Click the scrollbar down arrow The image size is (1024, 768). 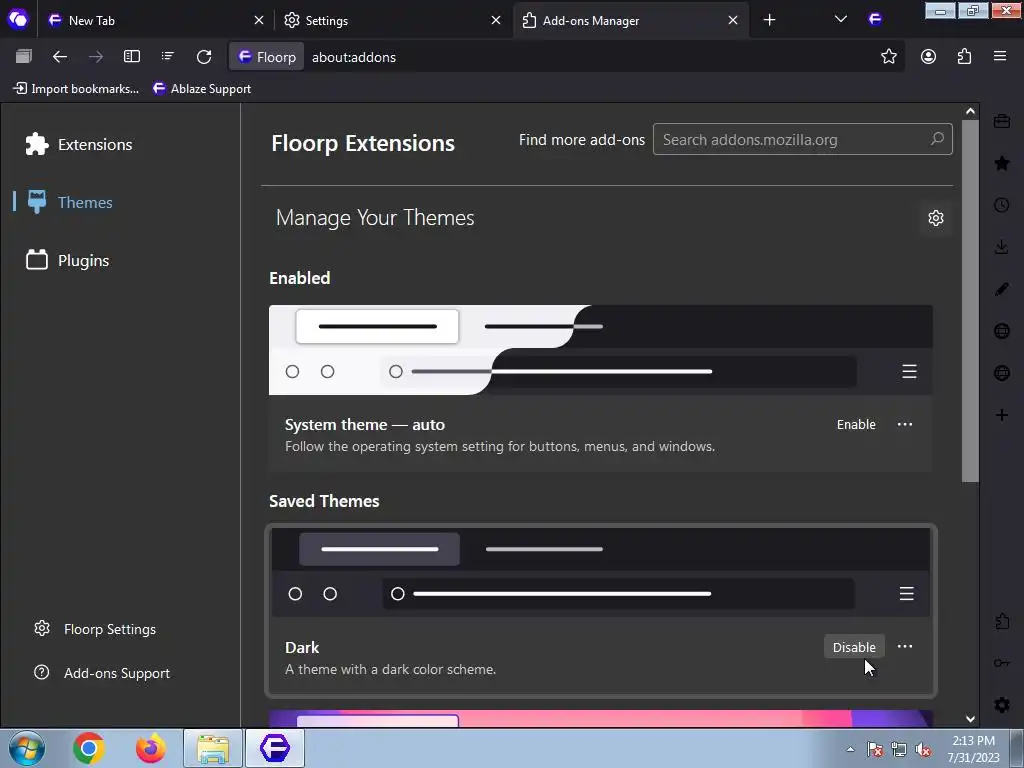pyautogui.click(x=970, y=719)
